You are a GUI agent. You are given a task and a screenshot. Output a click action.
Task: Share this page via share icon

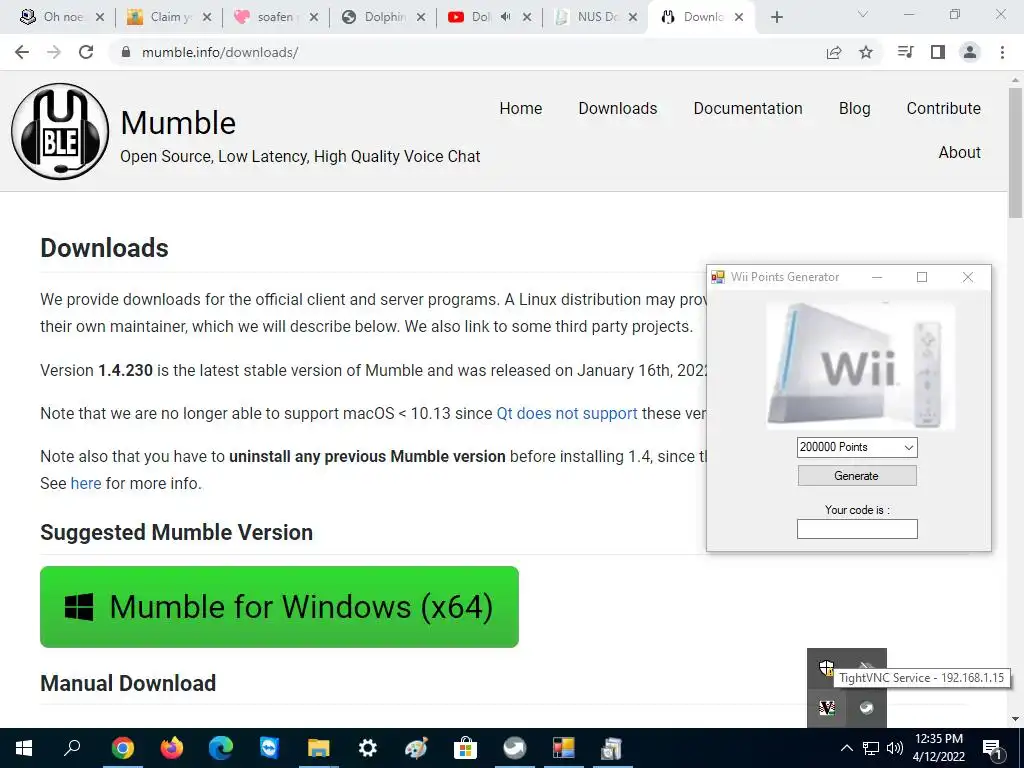coord(834,52)
